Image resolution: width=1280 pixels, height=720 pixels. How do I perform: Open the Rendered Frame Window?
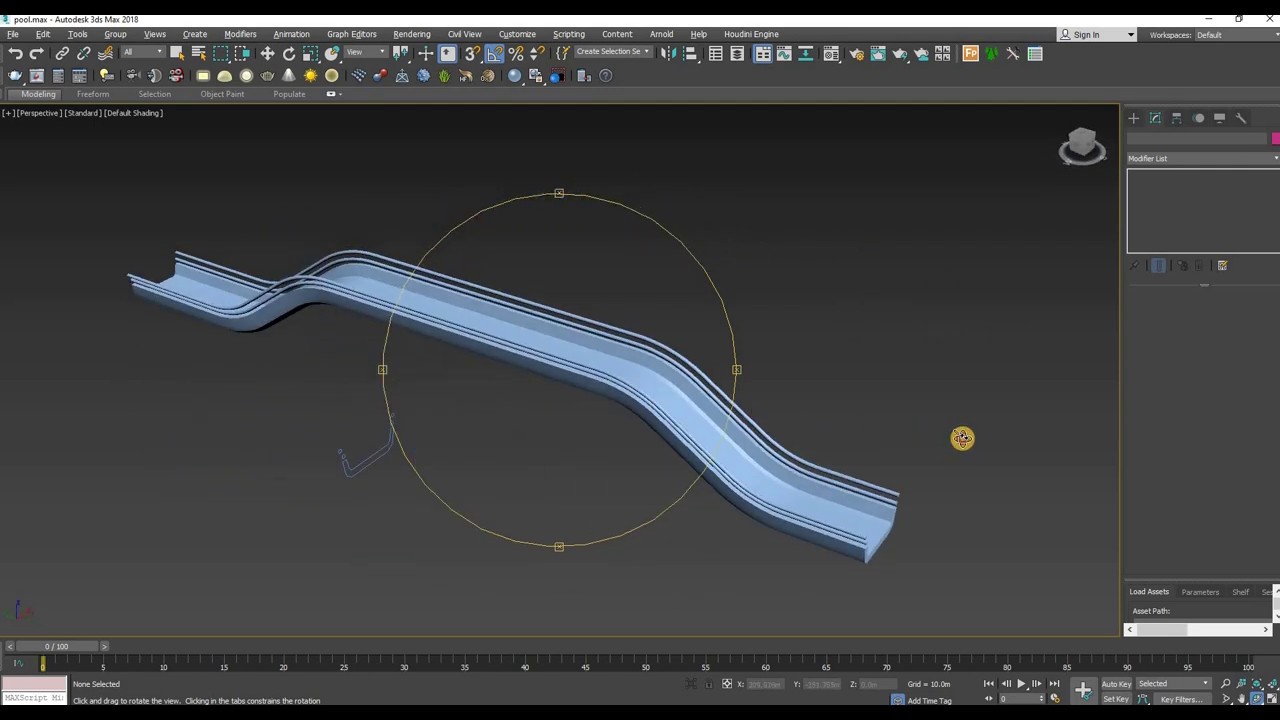pyautogui.click(x=878, y=54)
